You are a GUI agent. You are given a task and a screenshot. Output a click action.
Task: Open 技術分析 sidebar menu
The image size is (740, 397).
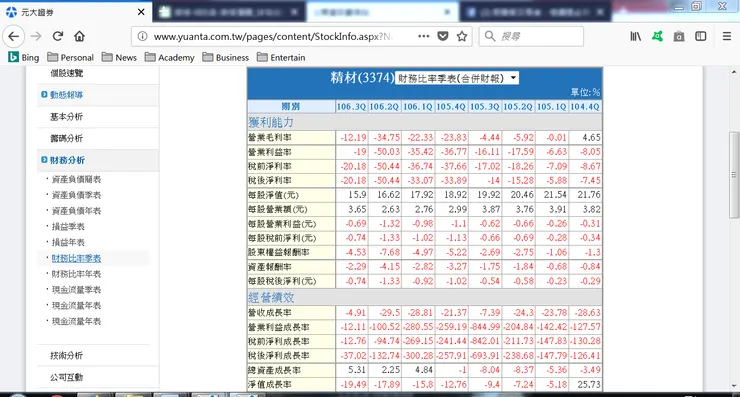[67, 355]
